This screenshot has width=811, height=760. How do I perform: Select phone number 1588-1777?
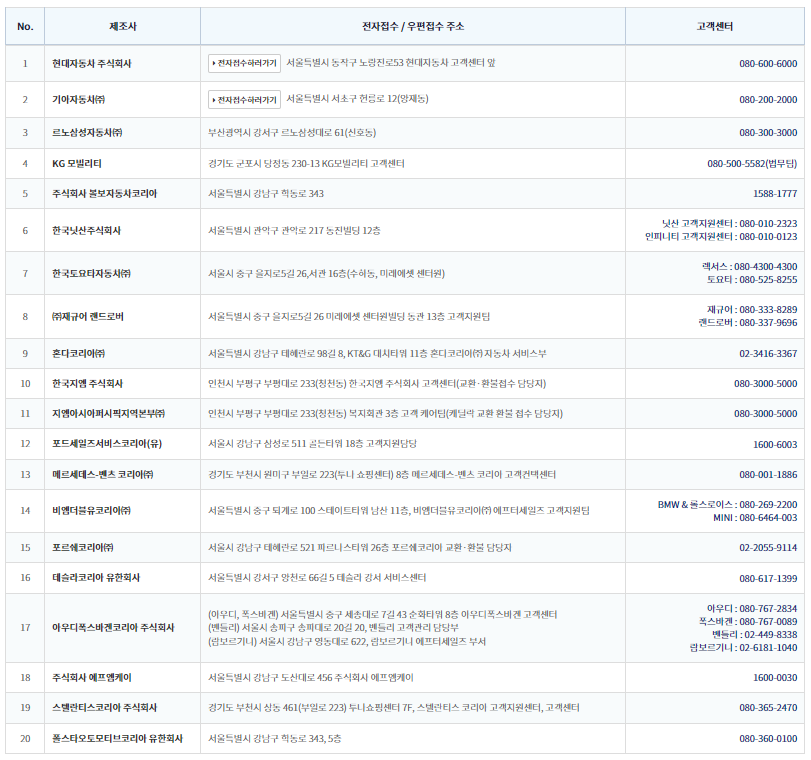775,193
